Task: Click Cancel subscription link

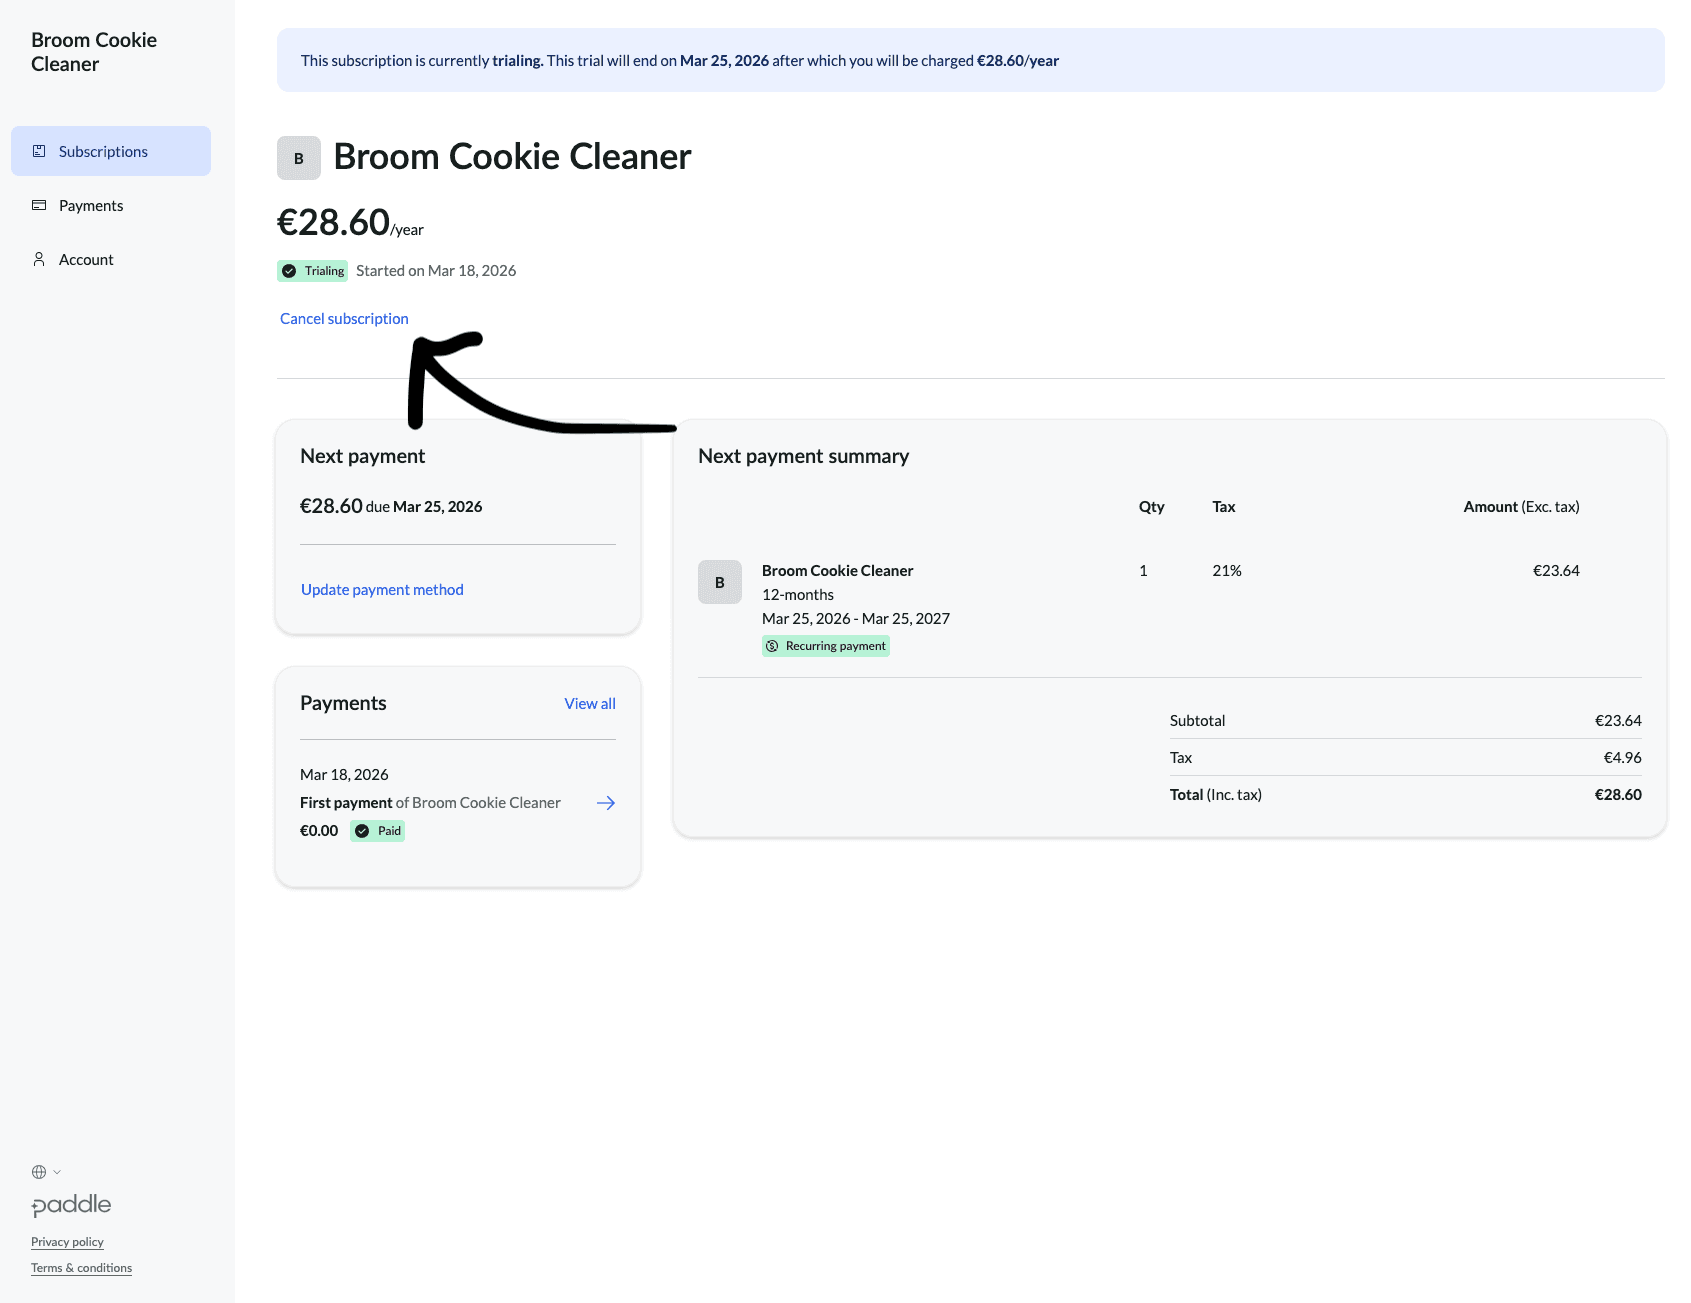Action: (344, 319)
